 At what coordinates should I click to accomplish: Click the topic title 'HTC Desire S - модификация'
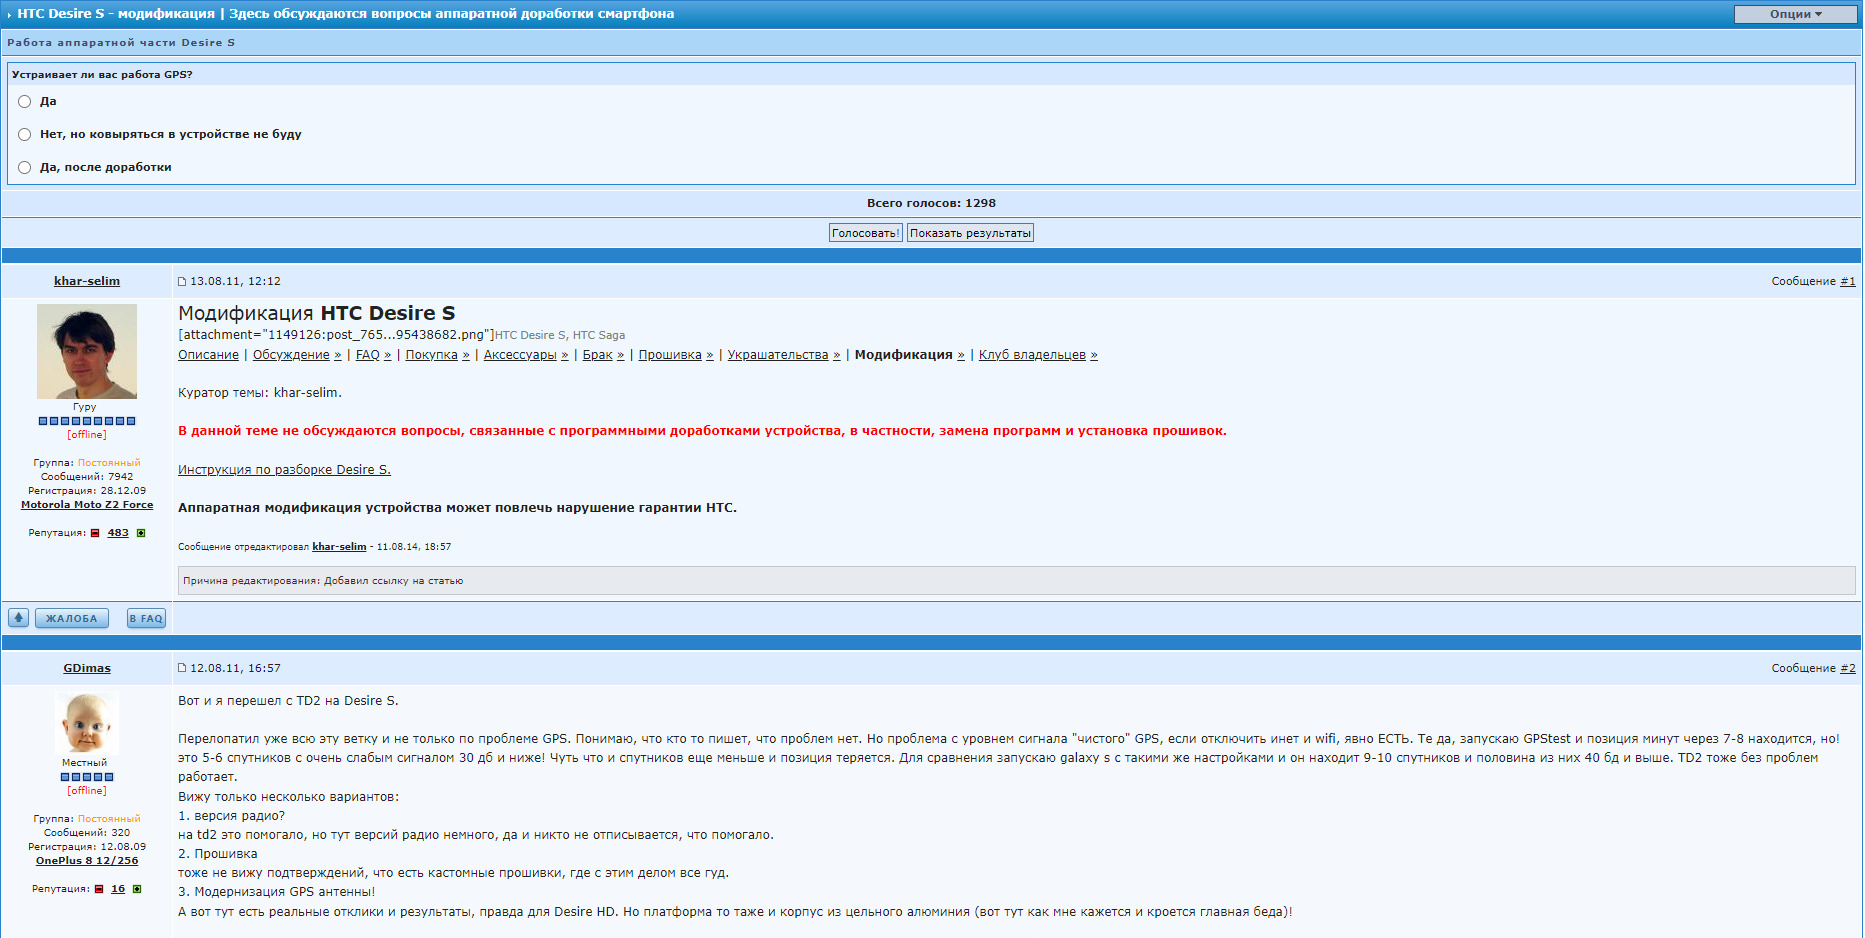[116, 14]
